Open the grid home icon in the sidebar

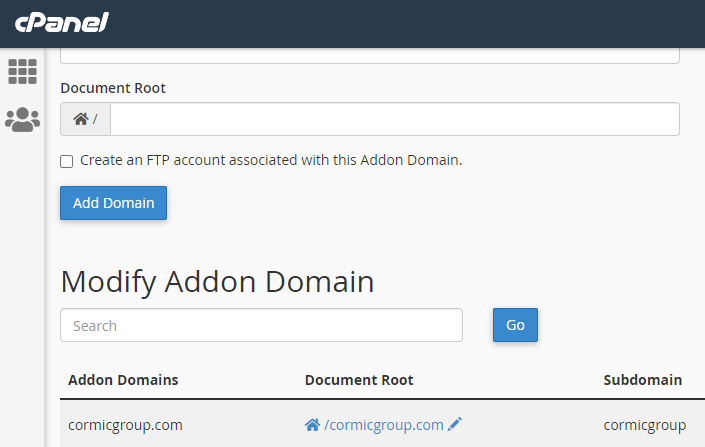(22, 72)
